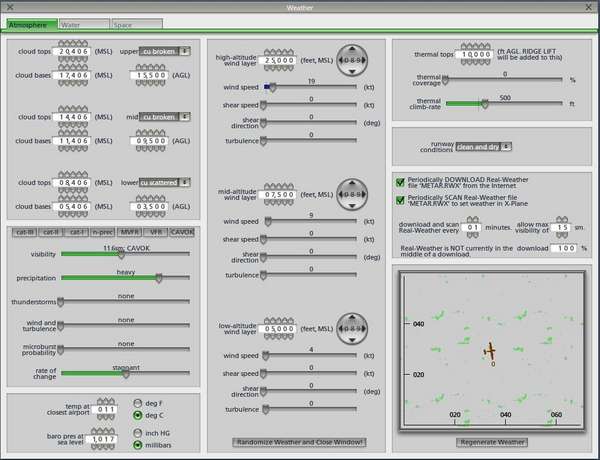Click the wind and turbulence slider handle

point(60,326)
